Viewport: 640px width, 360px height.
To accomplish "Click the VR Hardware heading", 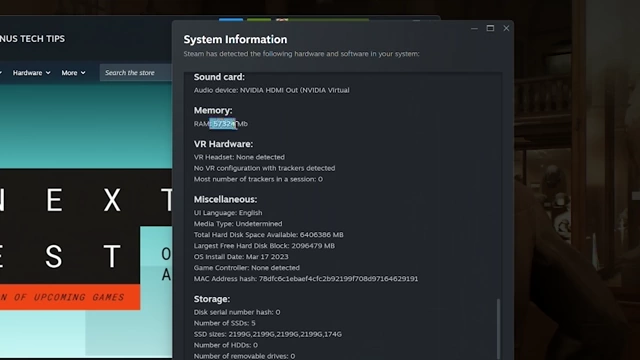I will [223, 144].
